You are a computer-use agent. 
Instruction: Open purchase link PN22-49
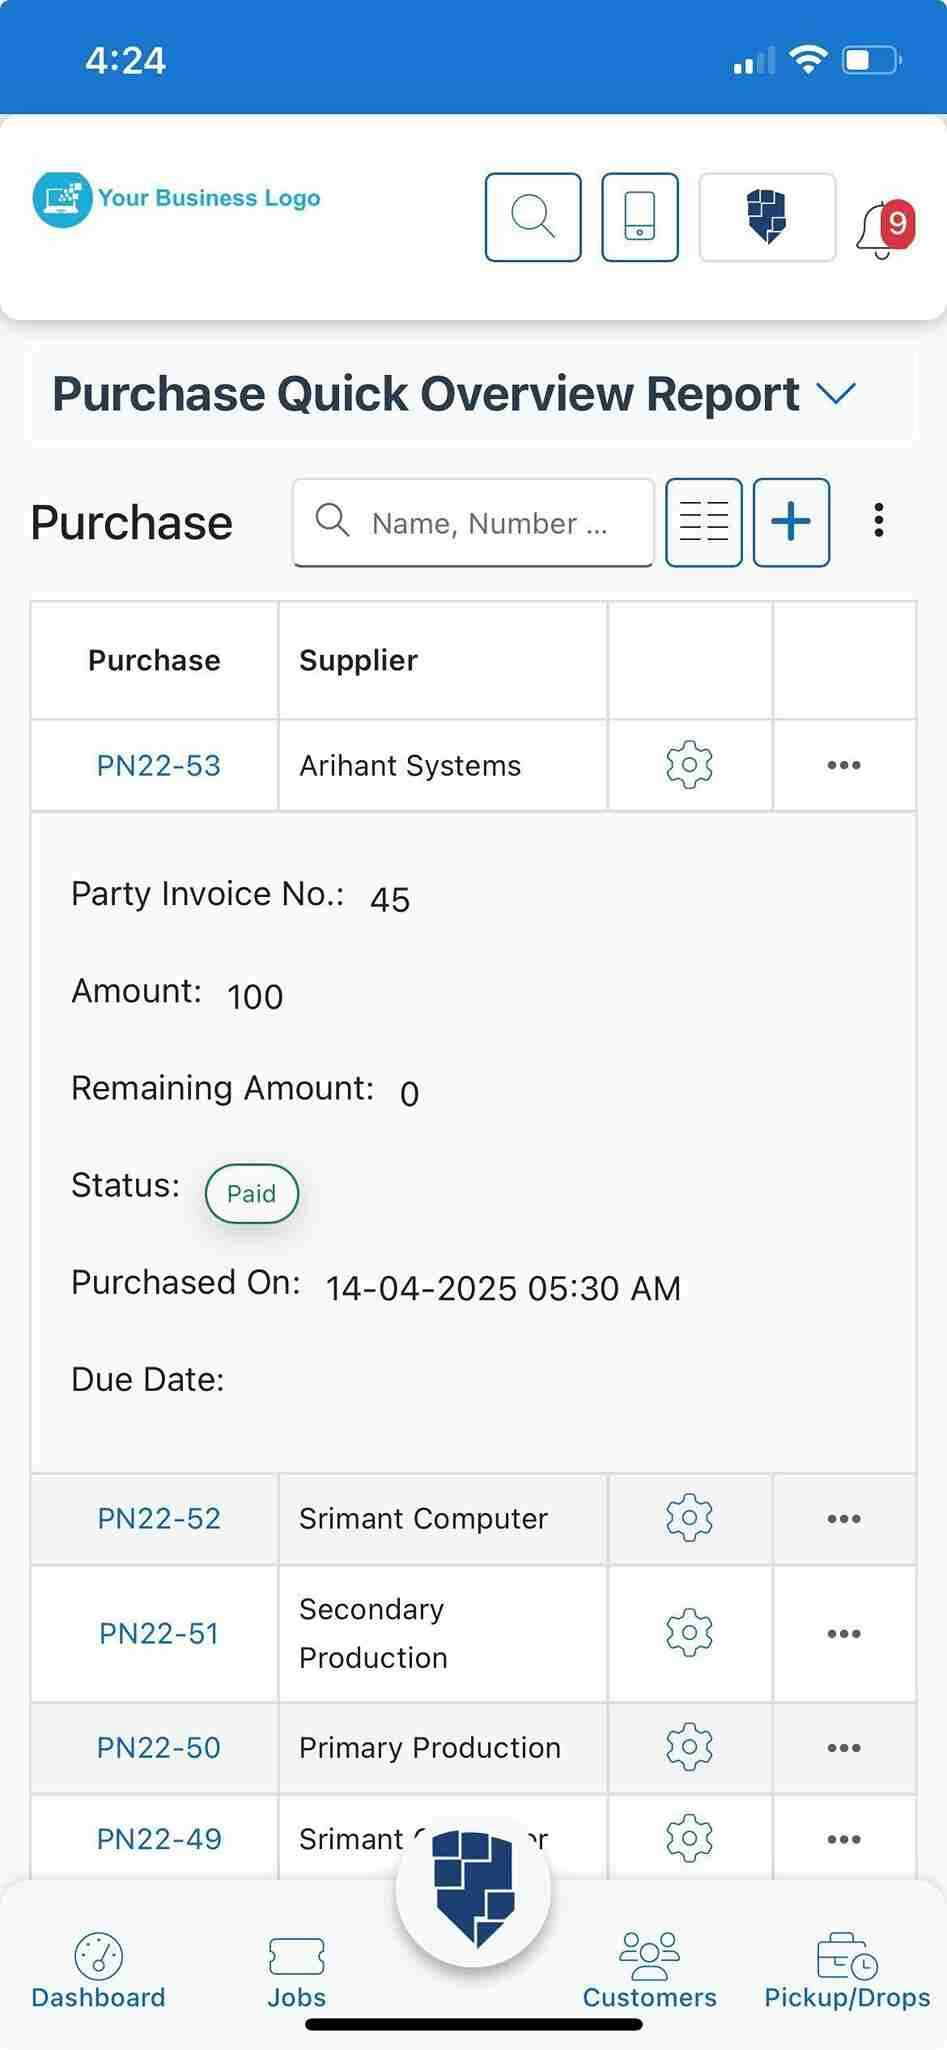[159, 1839]
